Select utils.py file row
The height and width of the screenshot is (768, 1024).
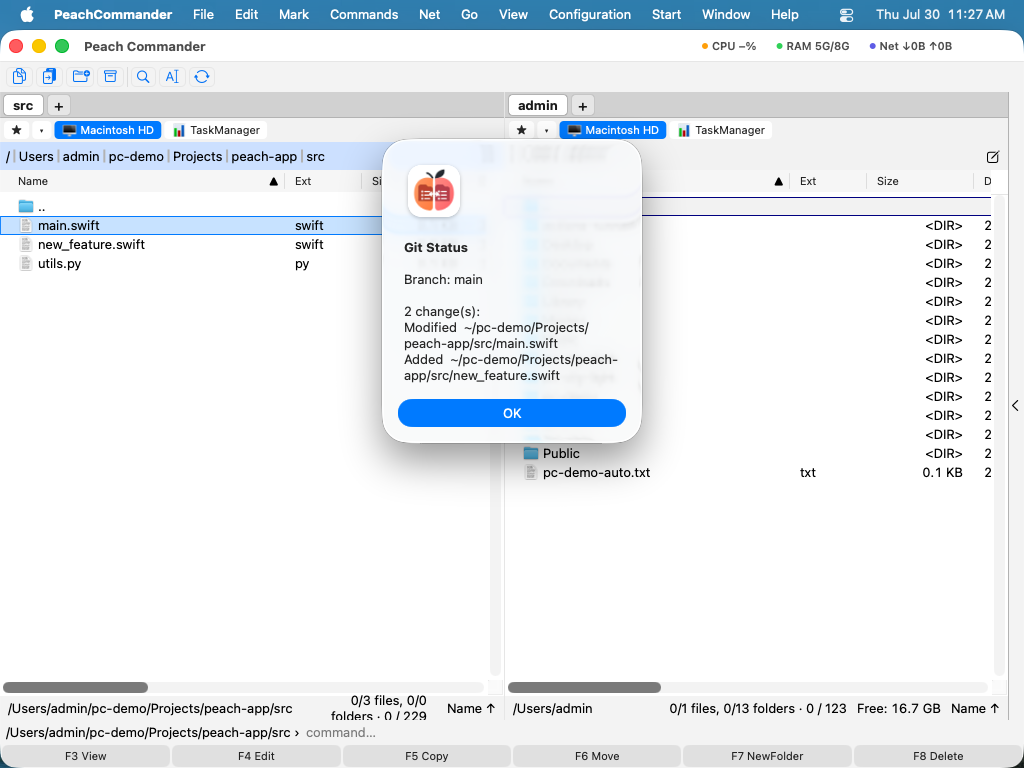pyautogui.click(x=244, y=264)
